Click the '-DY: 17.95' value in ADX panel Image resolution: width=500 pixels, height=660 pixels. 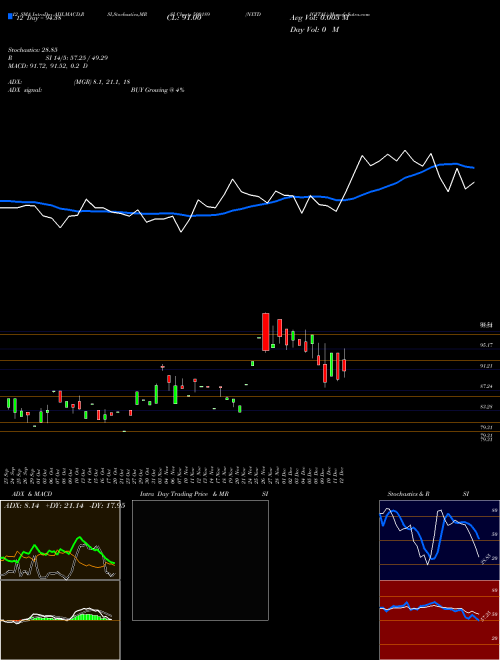point(106,506)
